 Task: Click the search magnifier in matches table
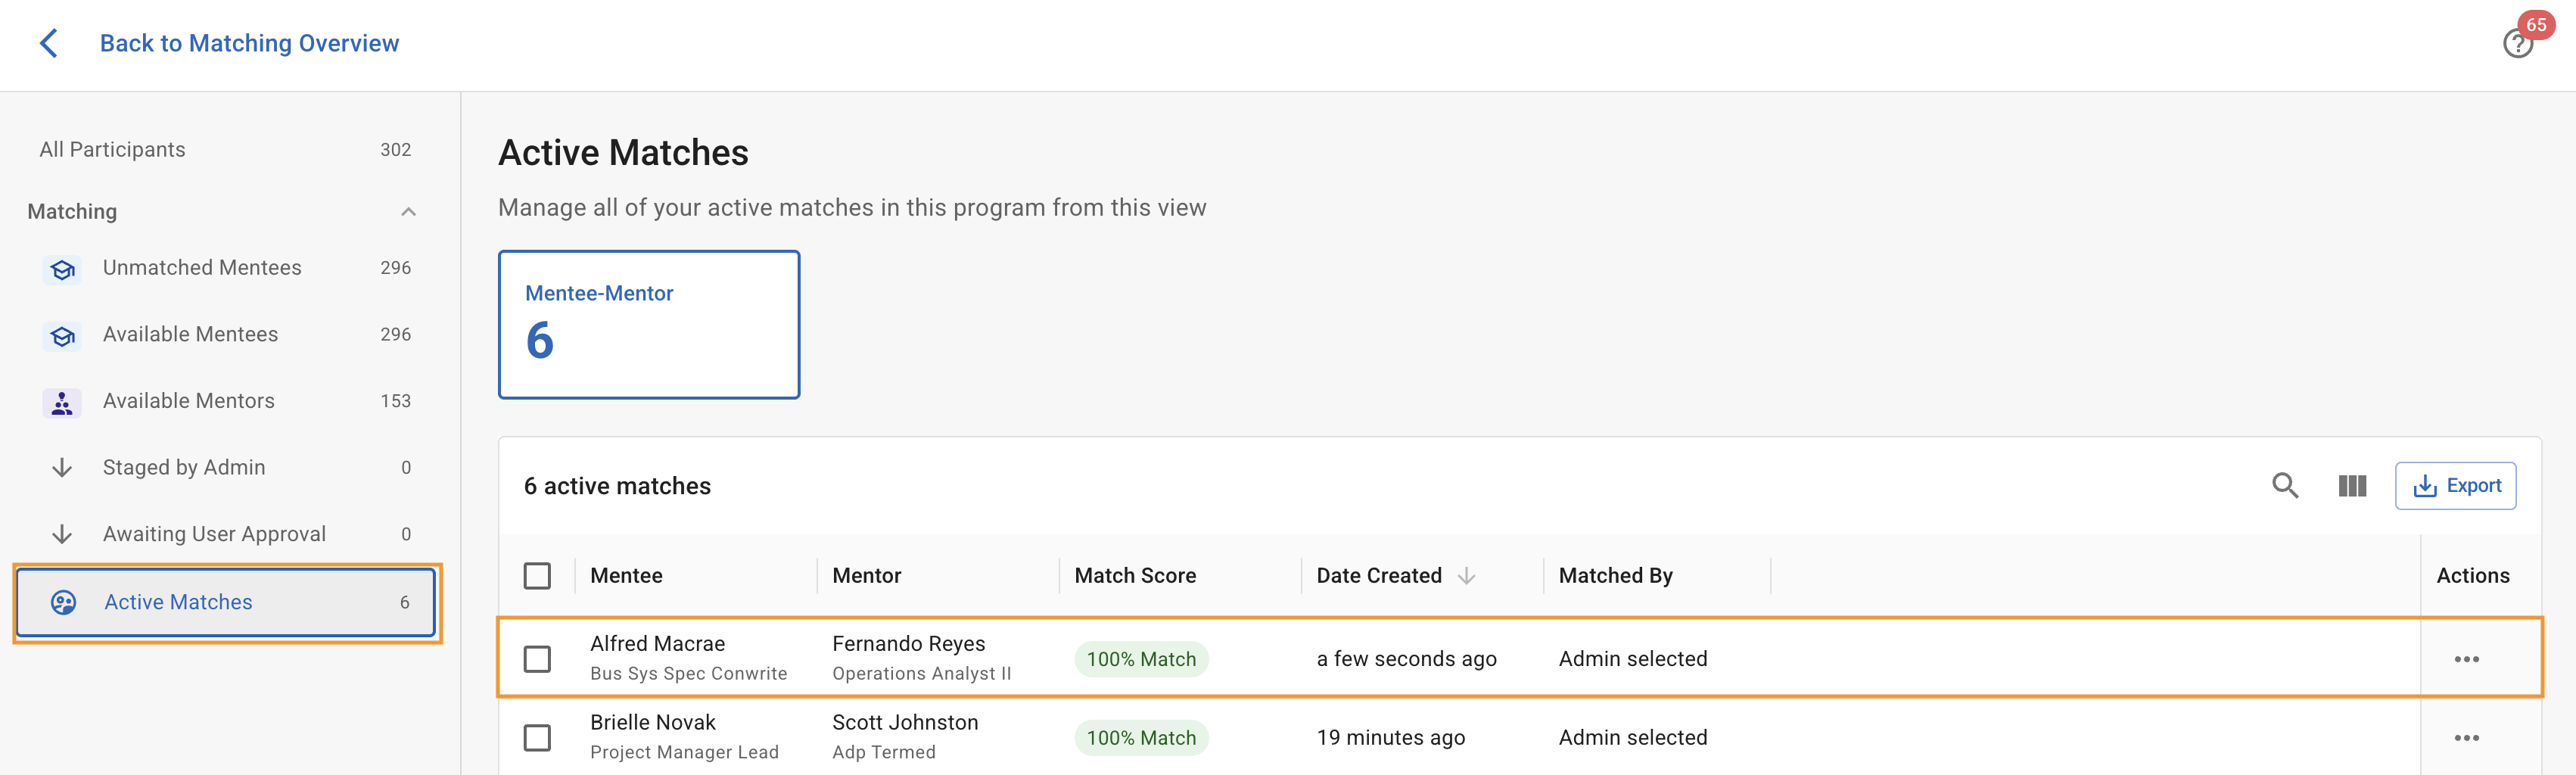[x=2285, y=486]
